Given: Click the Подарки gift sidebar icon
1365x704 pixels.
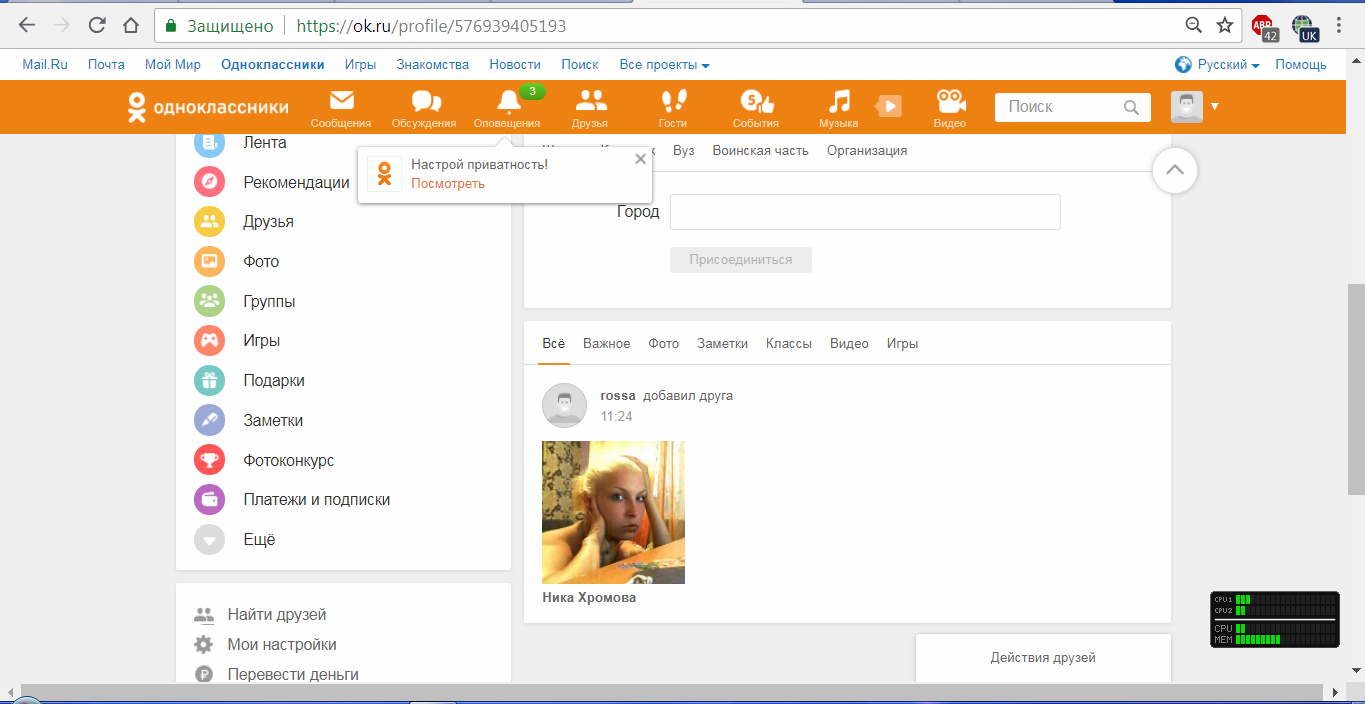Looking at the screenshot, I should tap(209, 380).
